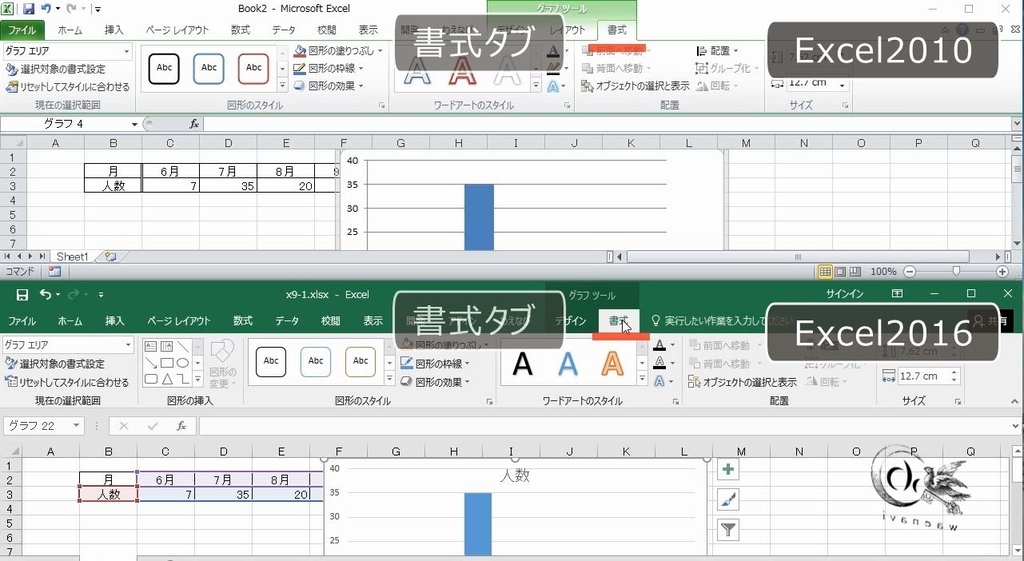Click chart elements plus button in Excel 2016
Image resolution: width=1024 pixels, height=561 pixels.
click(728, 469)
